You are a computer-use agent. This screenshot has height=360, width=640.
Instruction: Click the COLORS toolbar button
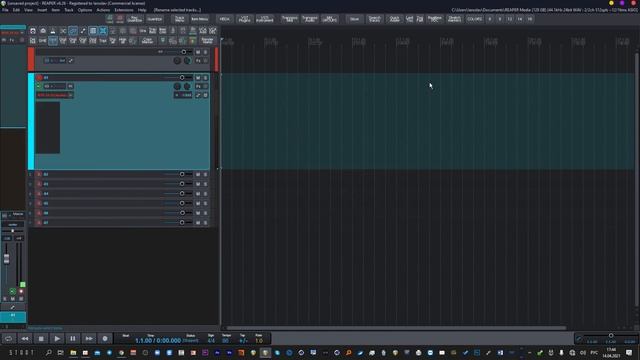click(x=475, y=19)
